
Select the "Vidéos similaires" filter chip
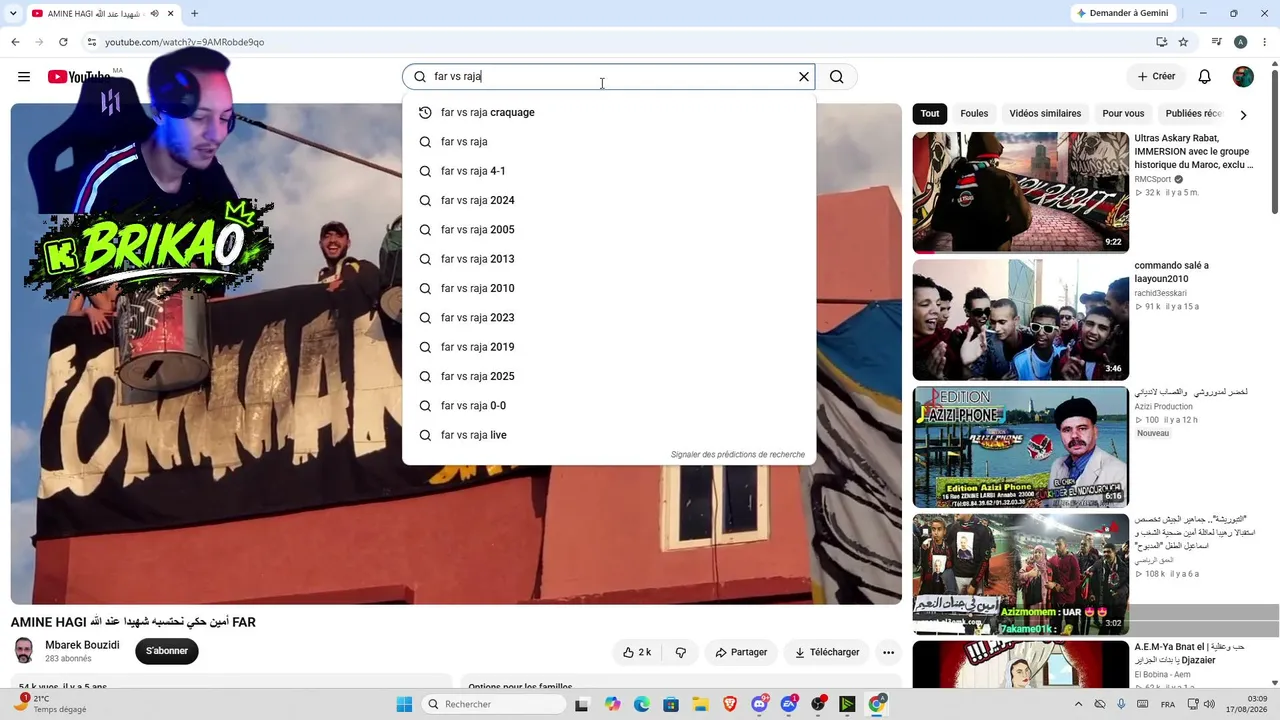pos(1045,114)
